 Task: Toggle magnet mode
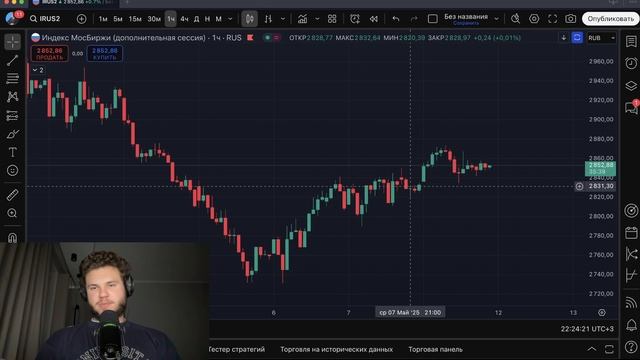pyautogui.click(x=13, y=237)
